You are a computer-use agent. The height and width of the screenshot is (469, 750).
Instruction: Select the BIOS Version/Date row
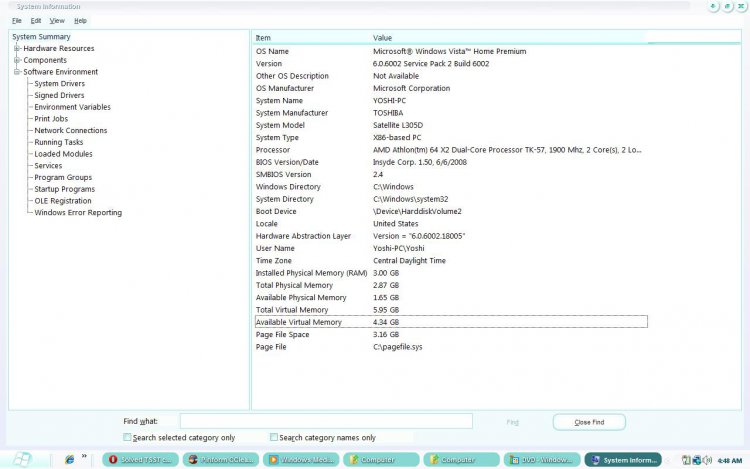(451, 162)
